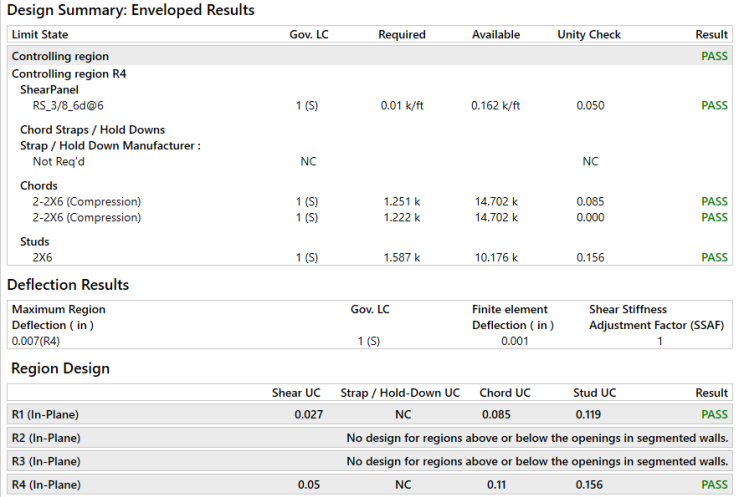Click the Design Summary: Enveloped Results heading

click(x=130, y=10)
